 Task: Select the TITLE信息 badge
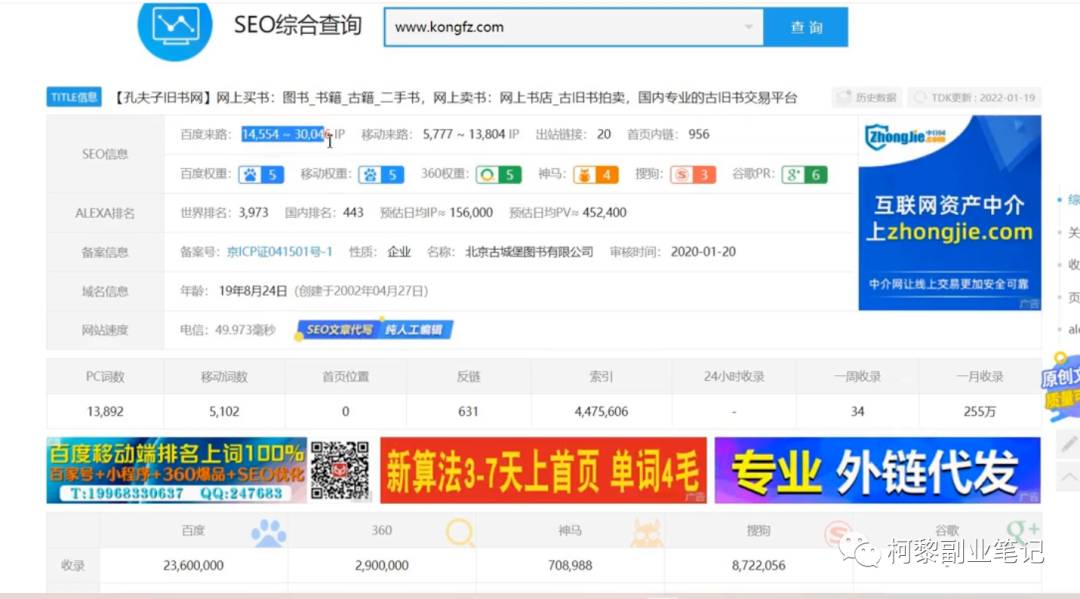pos(74,97)
